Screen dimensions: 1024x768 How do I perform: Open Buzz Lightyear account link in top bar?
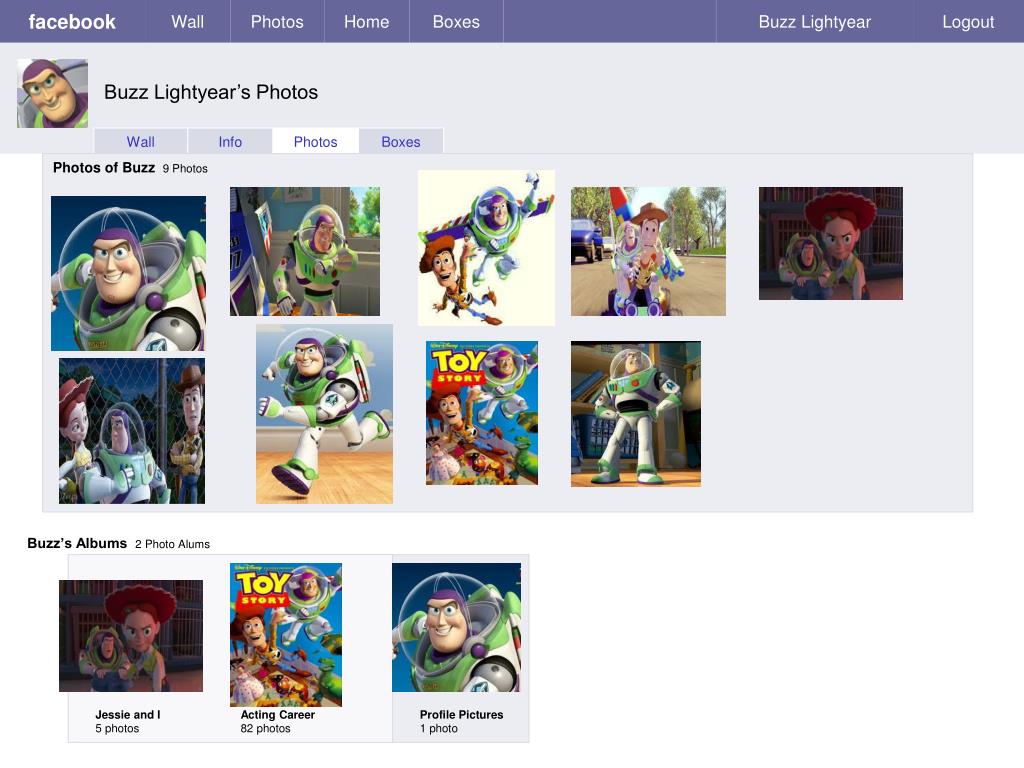814,22
